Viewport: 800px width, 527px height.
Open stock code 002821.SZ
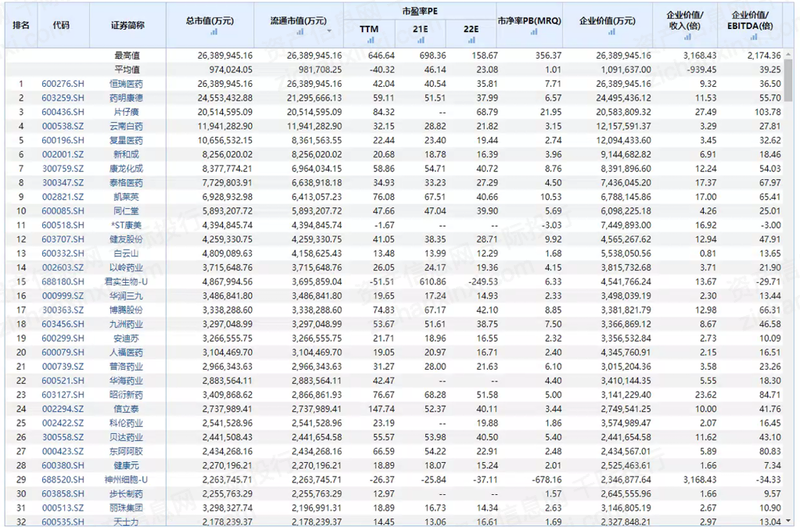click(x=63, y=196)
